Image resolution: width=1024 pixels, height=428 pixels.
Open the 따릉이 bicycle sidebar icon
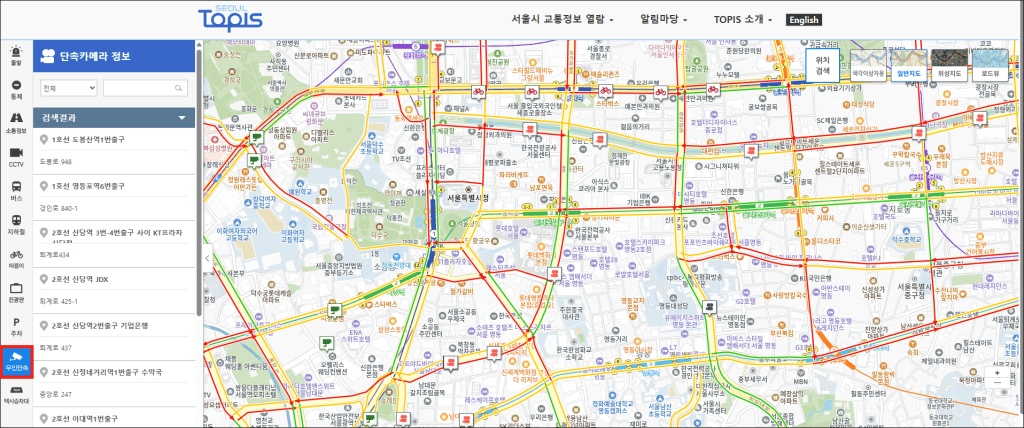coord(15,259)
